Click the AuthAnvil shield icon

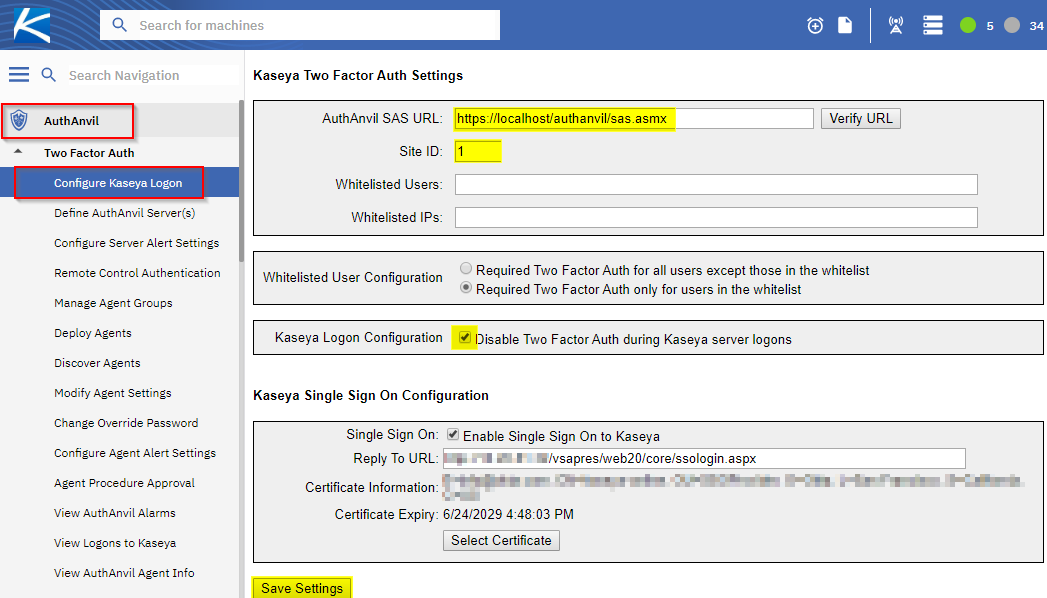pos(19,120)
